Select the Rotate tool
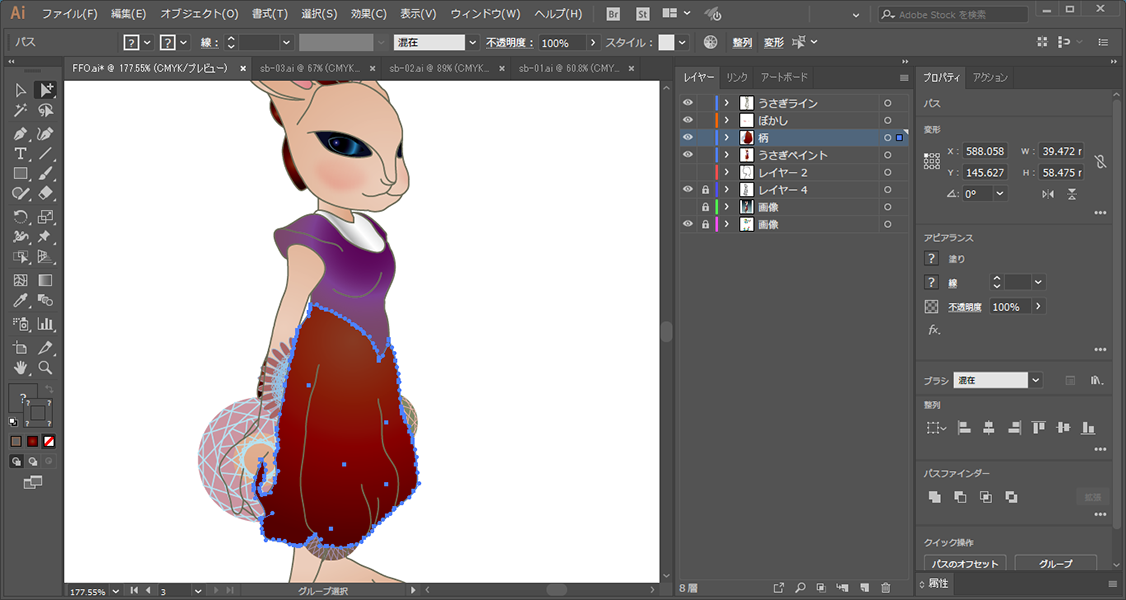 point(20,217)
